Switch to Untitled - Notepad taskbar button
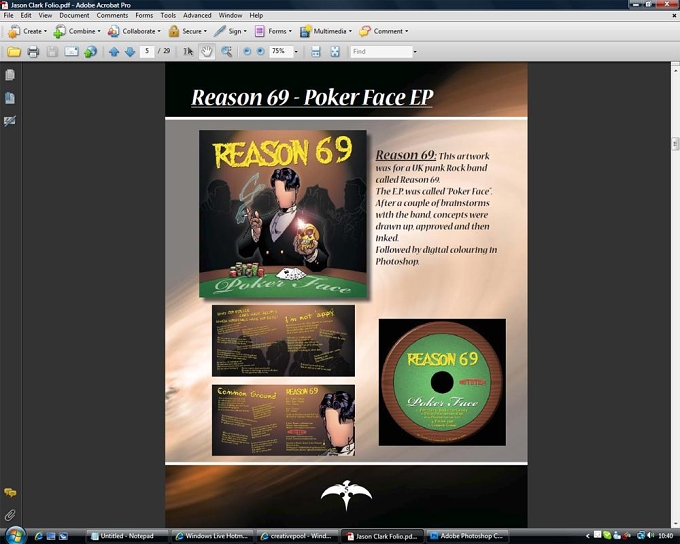680x544 pixels. tap(127, 536)
